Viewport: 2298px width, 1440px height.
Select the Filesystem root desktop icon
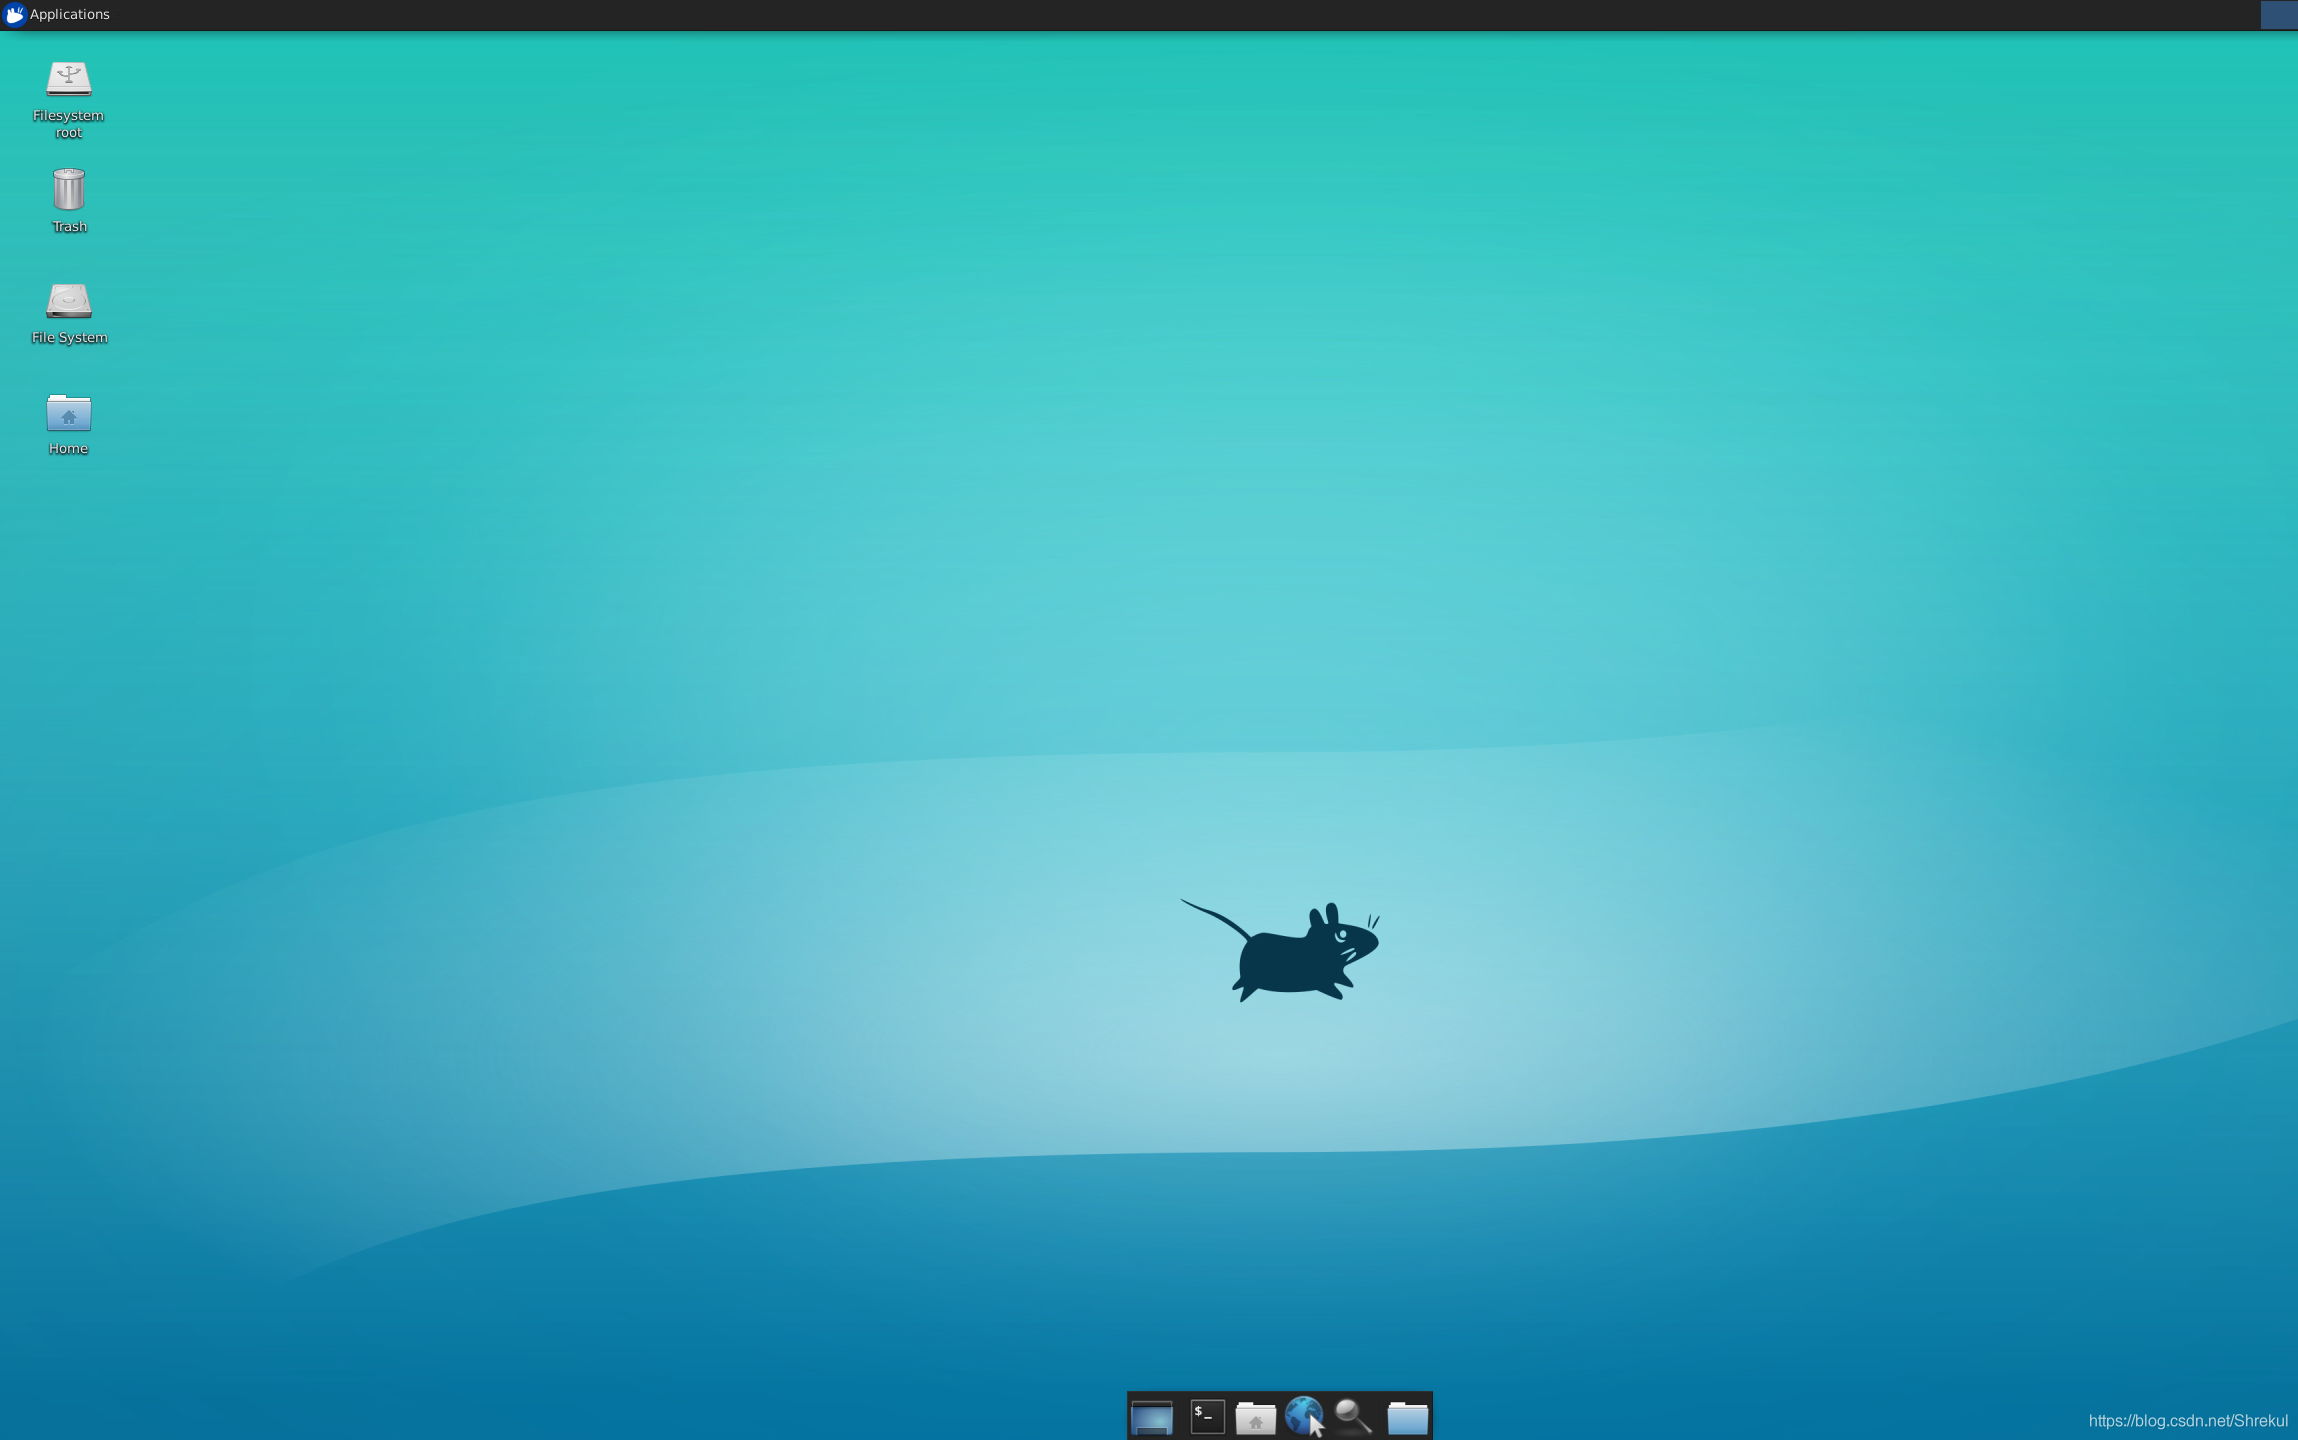point(68,79)
